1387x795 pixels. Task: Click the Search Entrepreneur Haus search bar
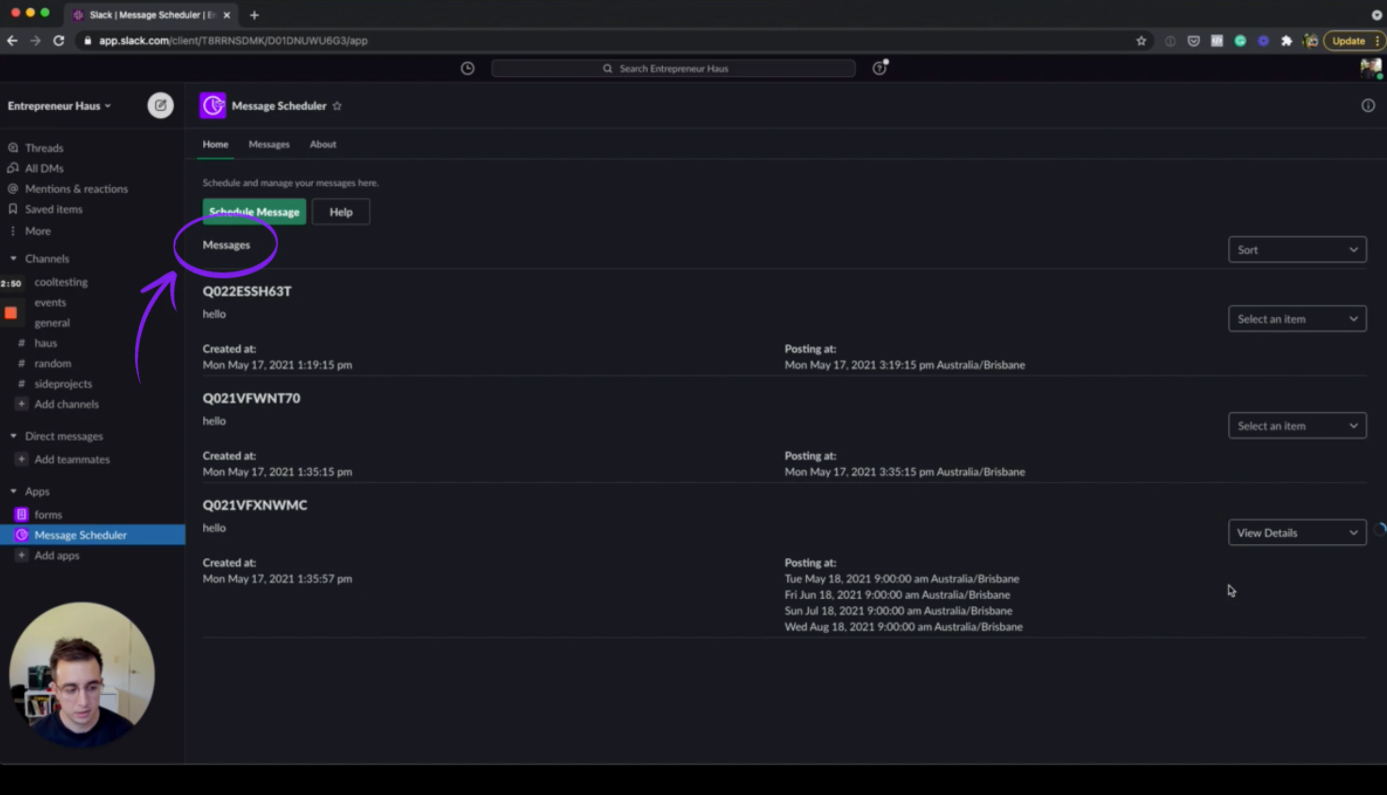tap(672, 67)
